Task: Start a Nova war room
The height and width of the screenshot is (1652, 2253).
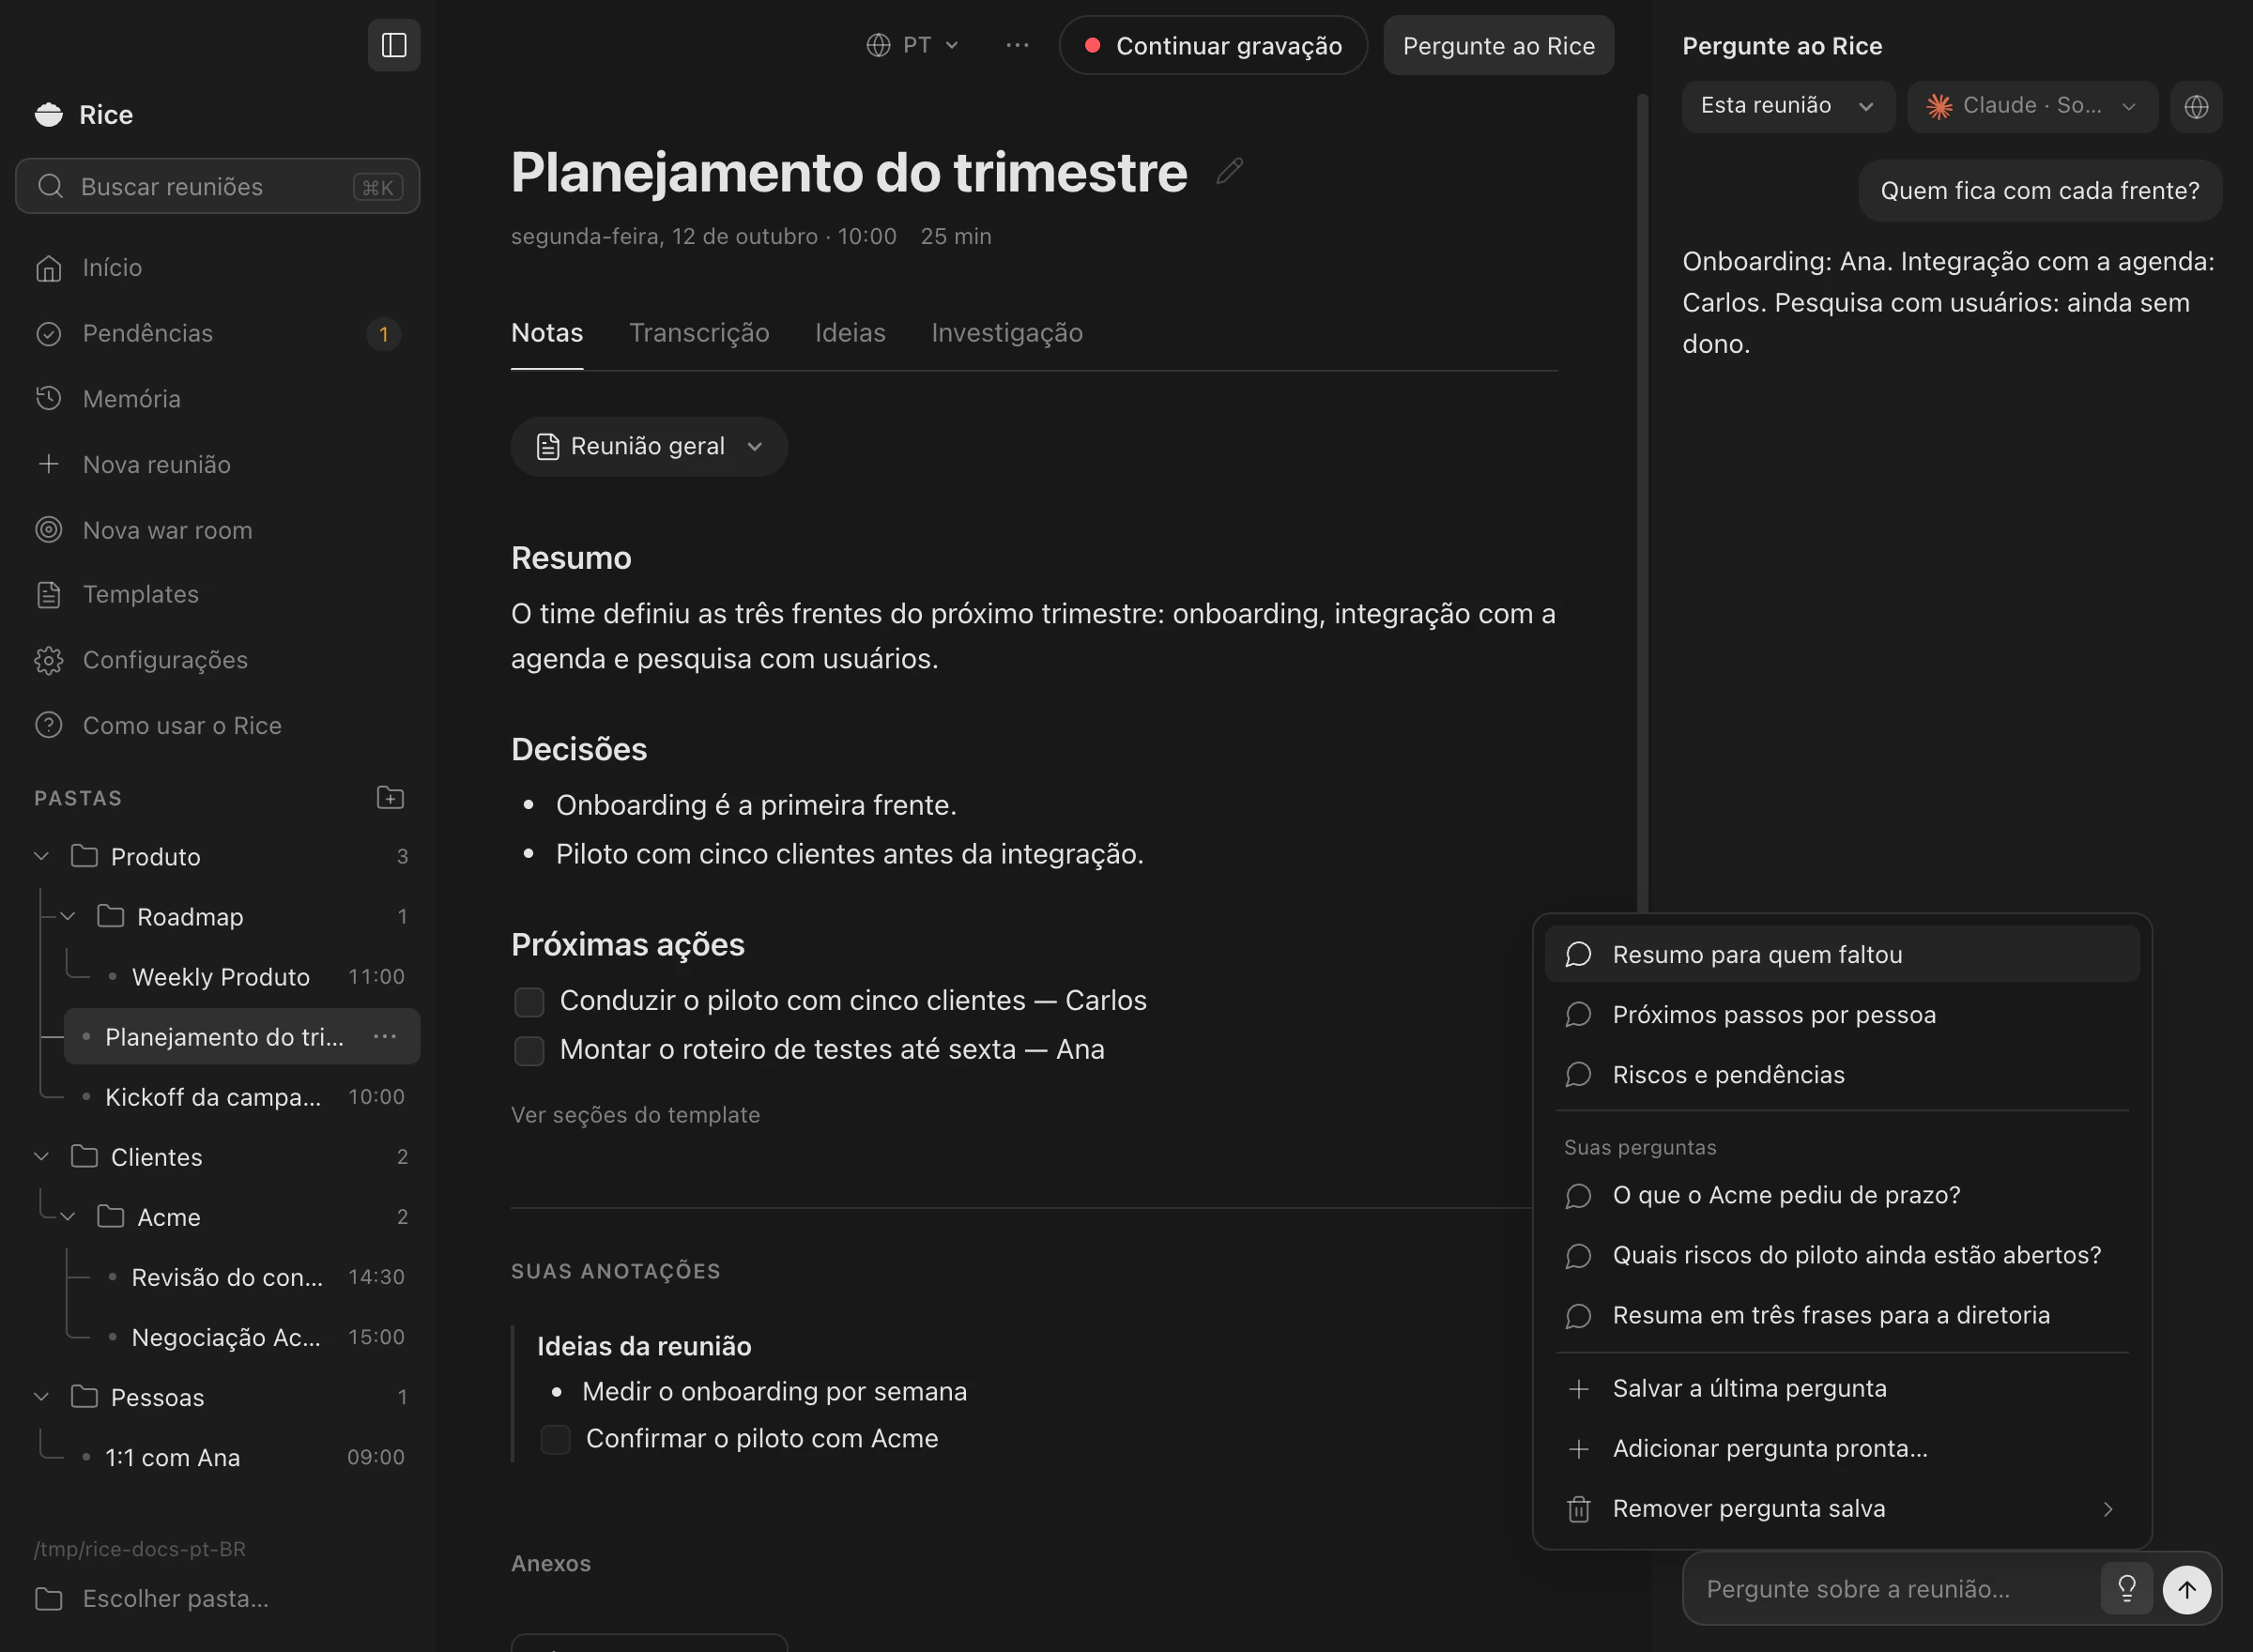Action: point(218,530)
